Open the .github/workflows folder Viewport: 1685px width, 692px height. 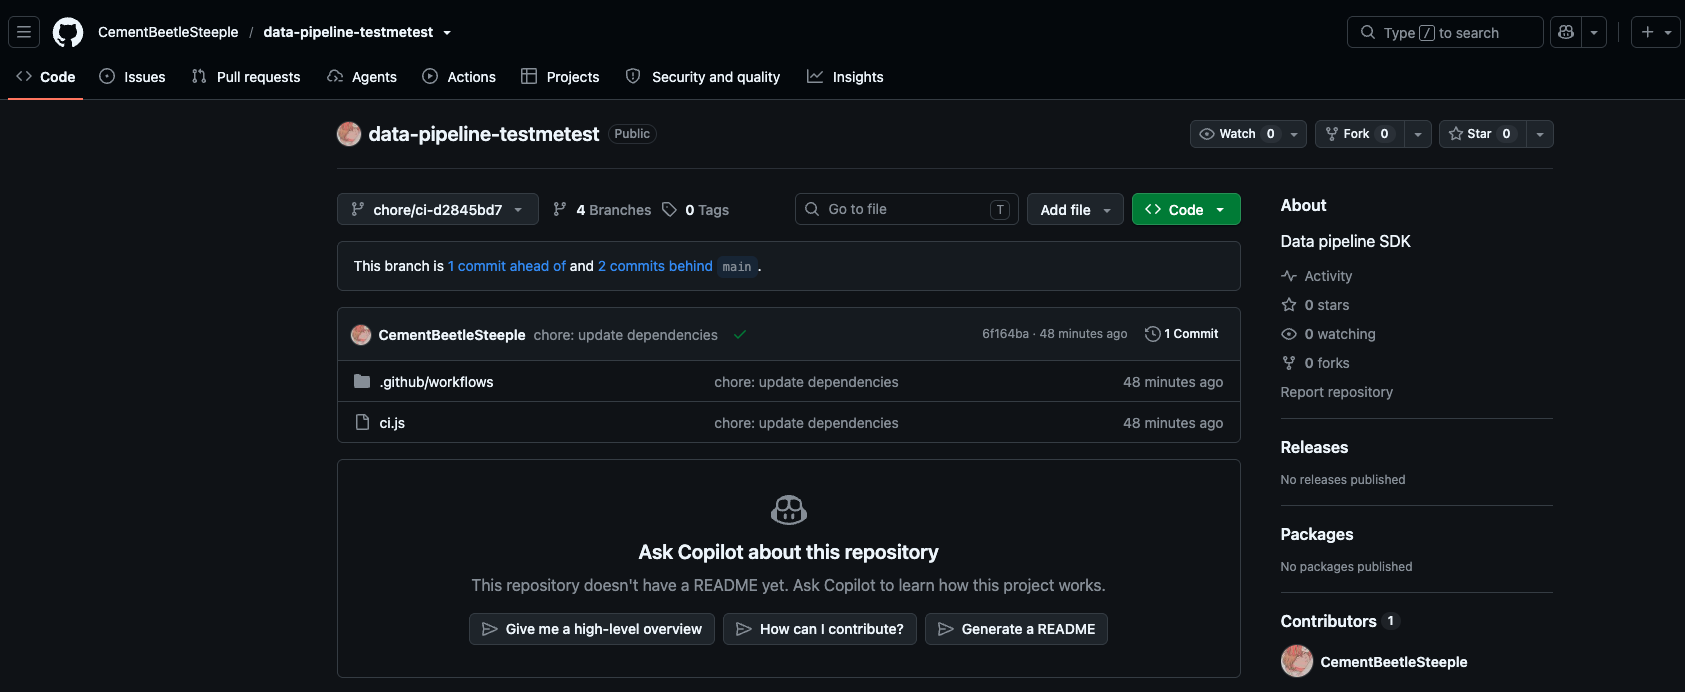pyautogui.click(x=437, y=382)
